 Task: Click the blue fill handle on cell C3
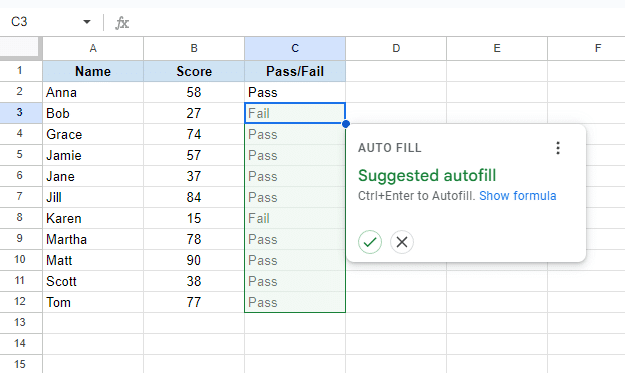point(346,124)
